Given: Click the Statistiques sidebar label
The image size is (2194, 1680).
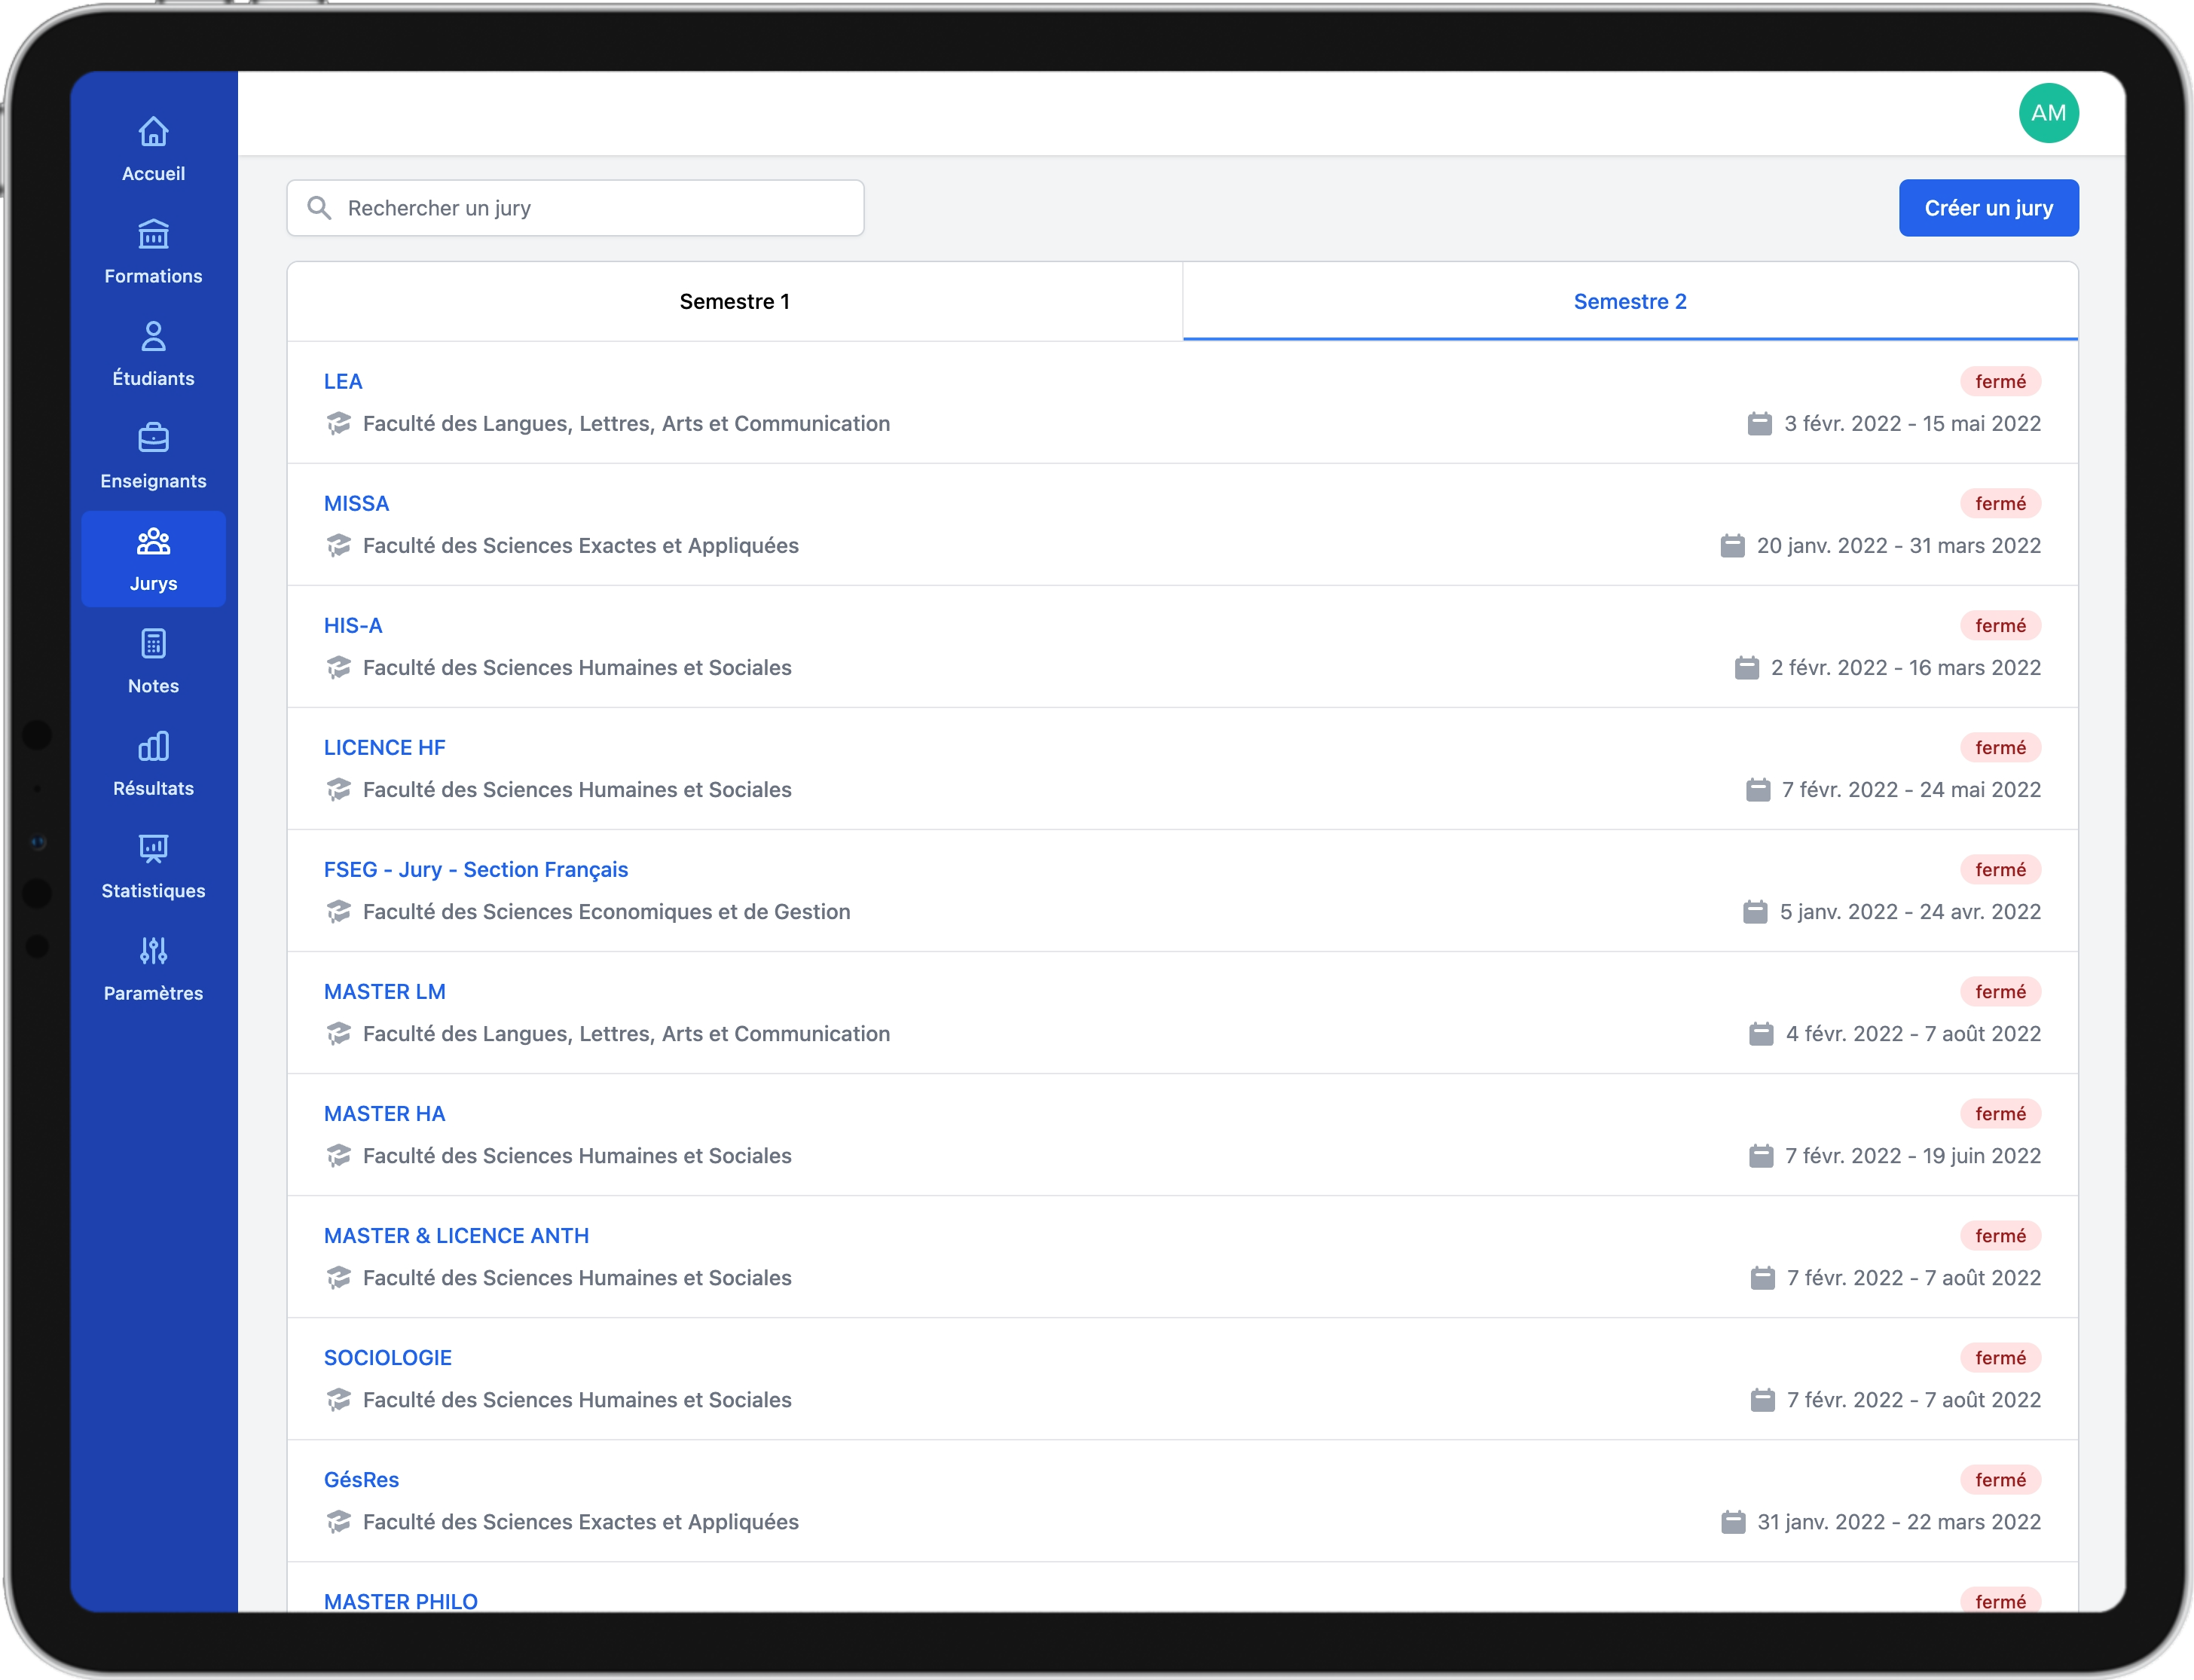Looking at the screenshot, I should pos(153,891).
